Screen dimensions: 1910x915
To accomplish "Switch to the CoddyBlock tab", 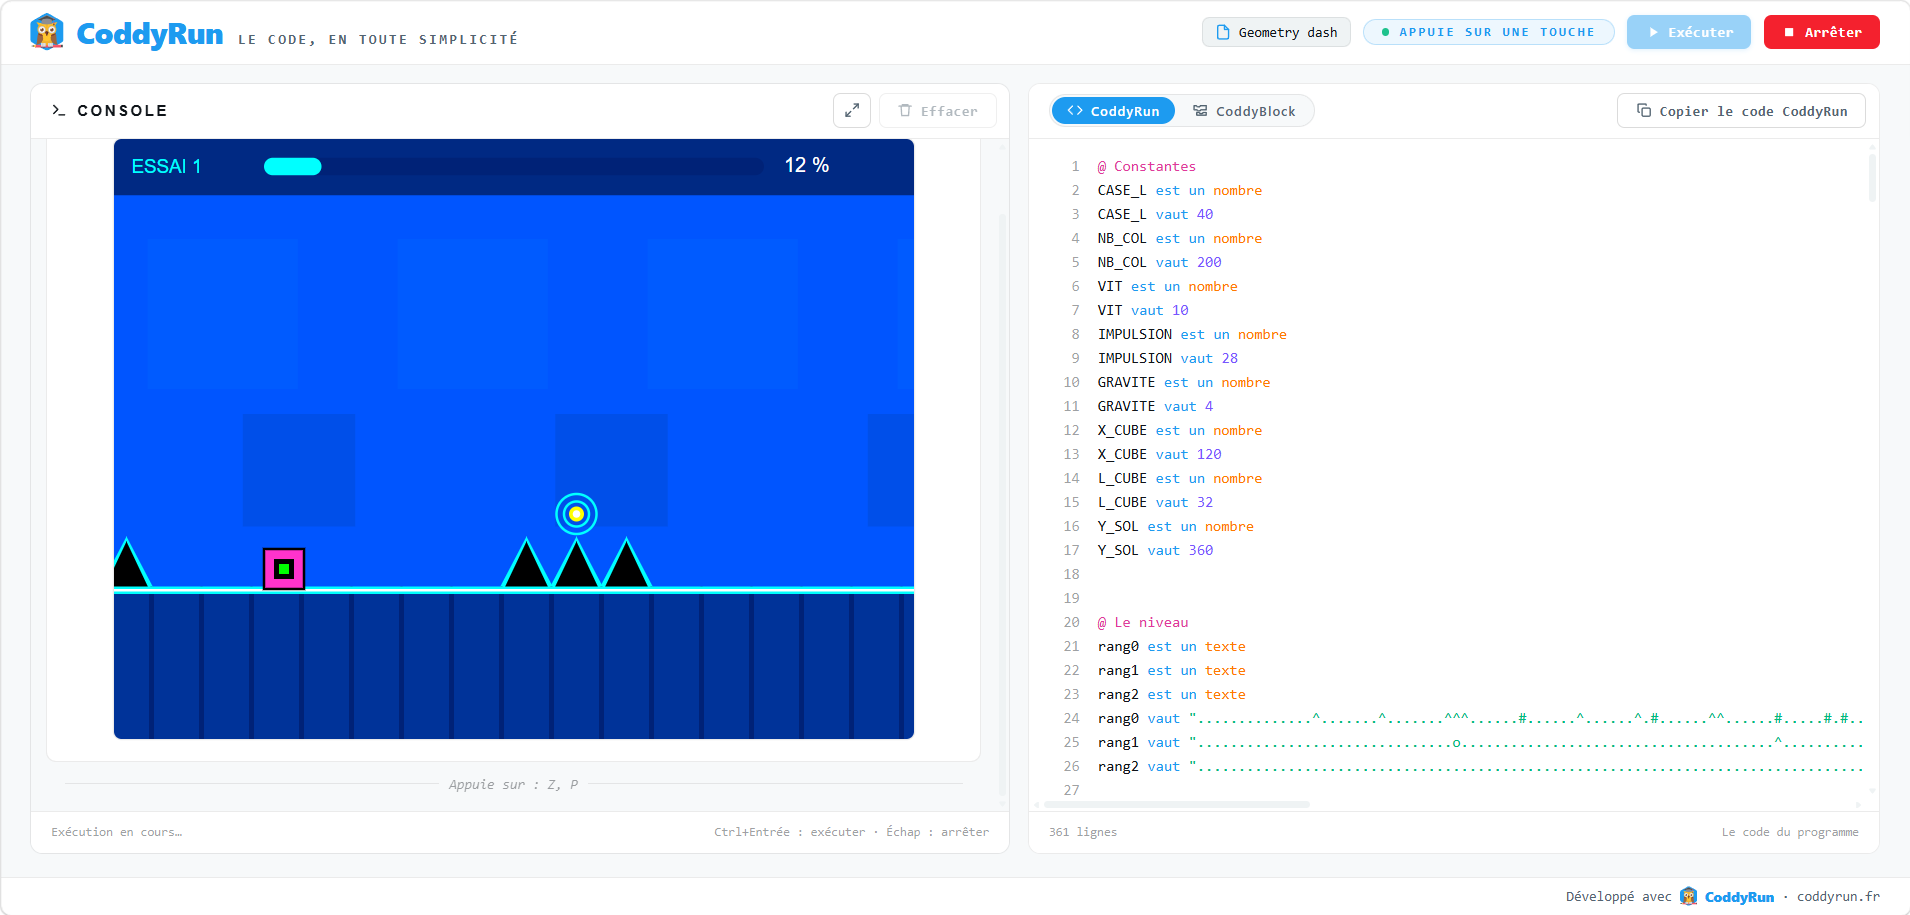I will pyautogui.click(x=1244, y=111).
